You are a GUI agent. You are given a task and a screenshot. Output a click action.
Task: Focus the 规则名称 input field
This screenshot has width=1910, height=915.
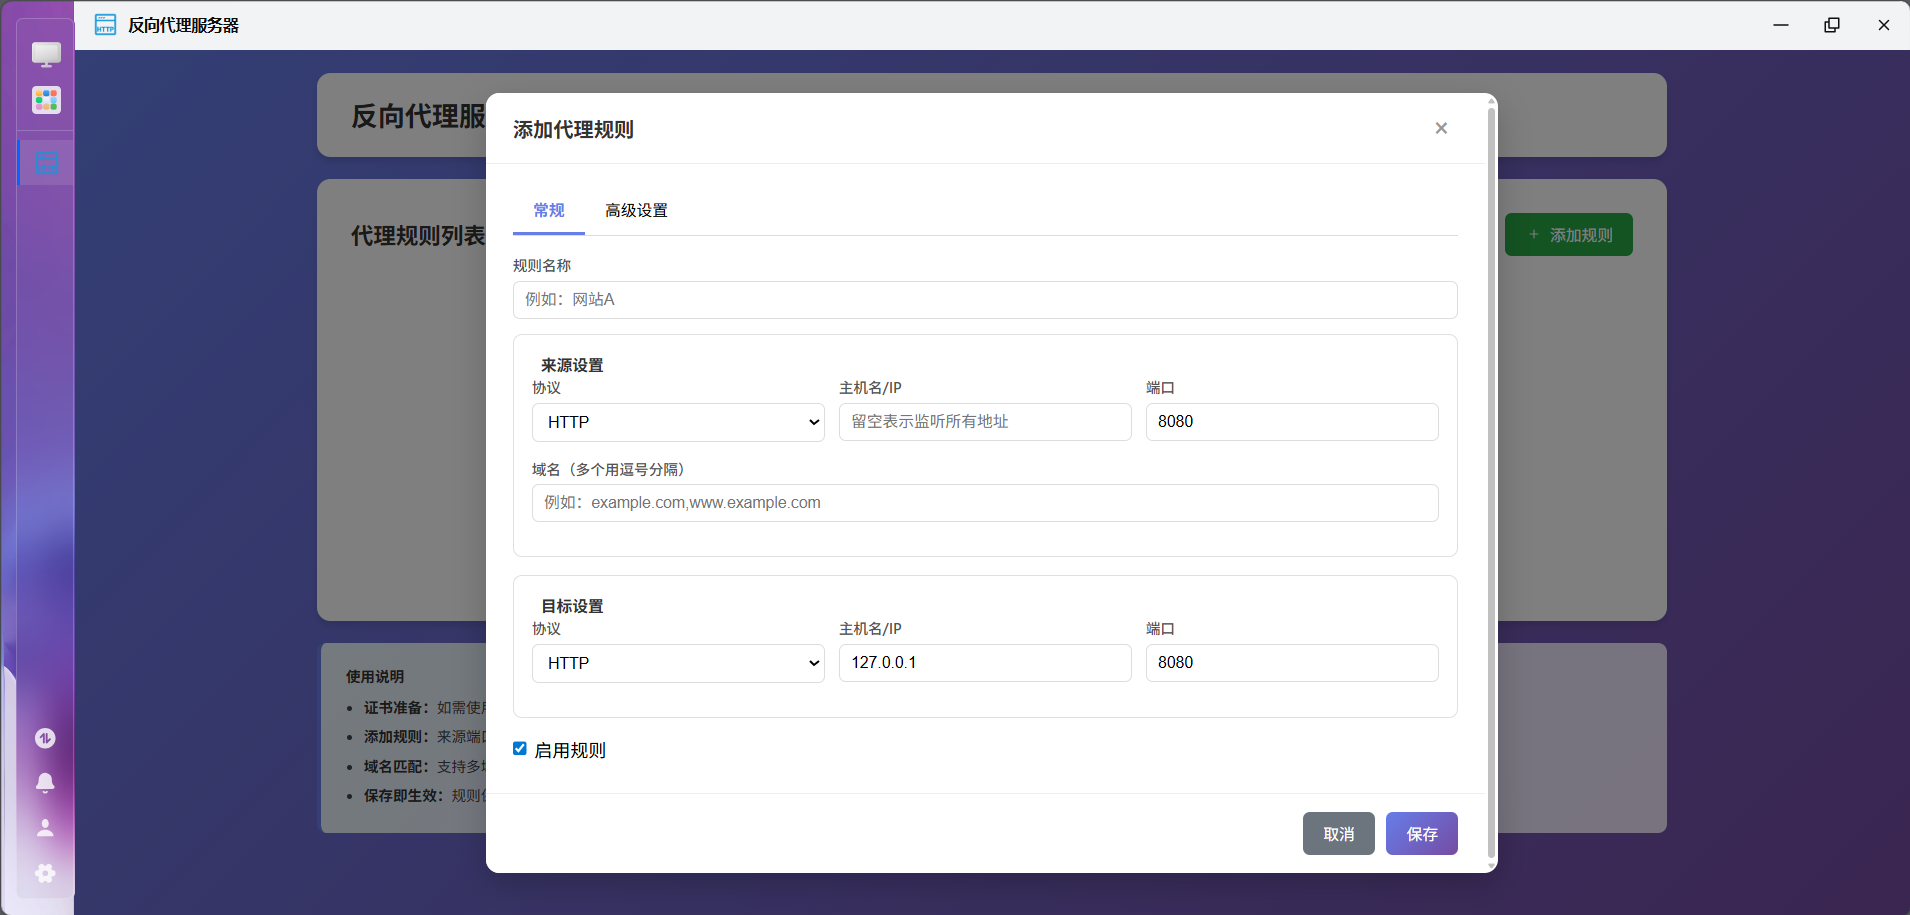click(x=985, y=300)
